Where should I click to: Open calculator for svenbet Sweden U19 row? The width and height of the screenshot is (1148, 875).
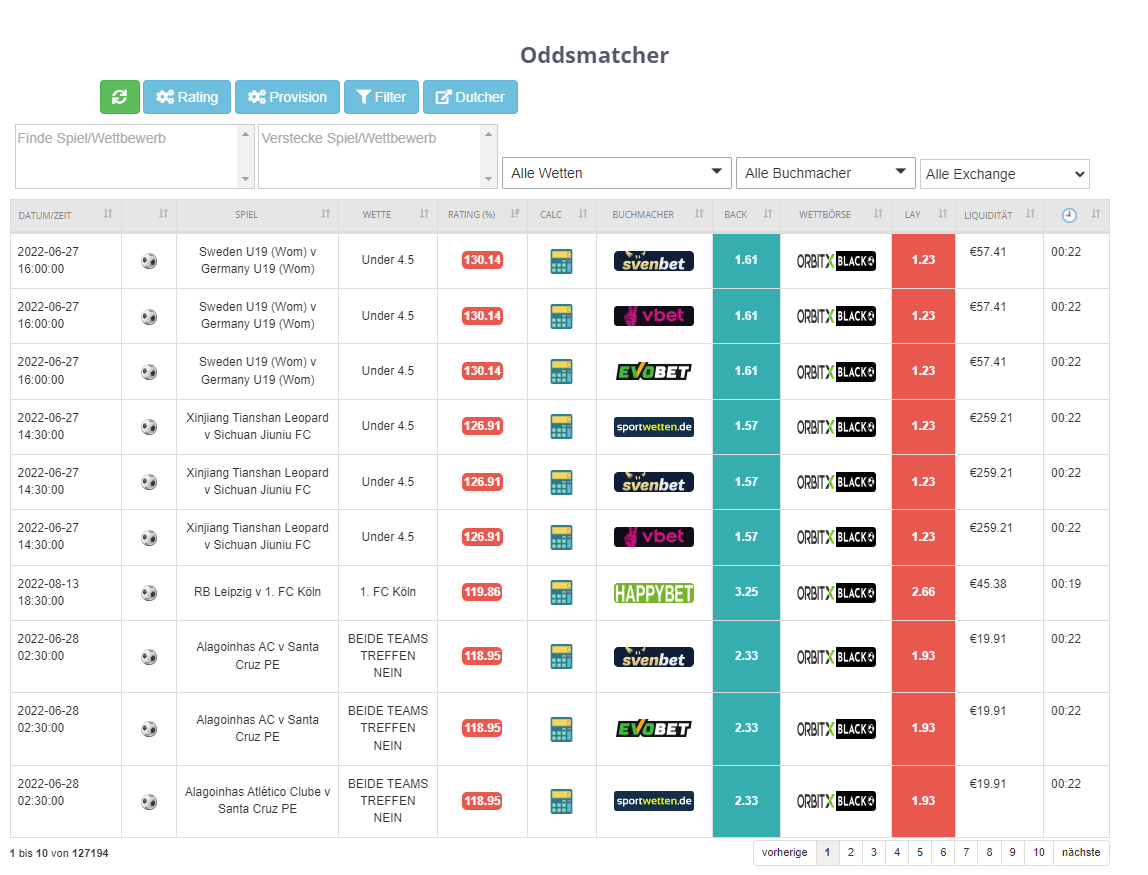(561, 261)
